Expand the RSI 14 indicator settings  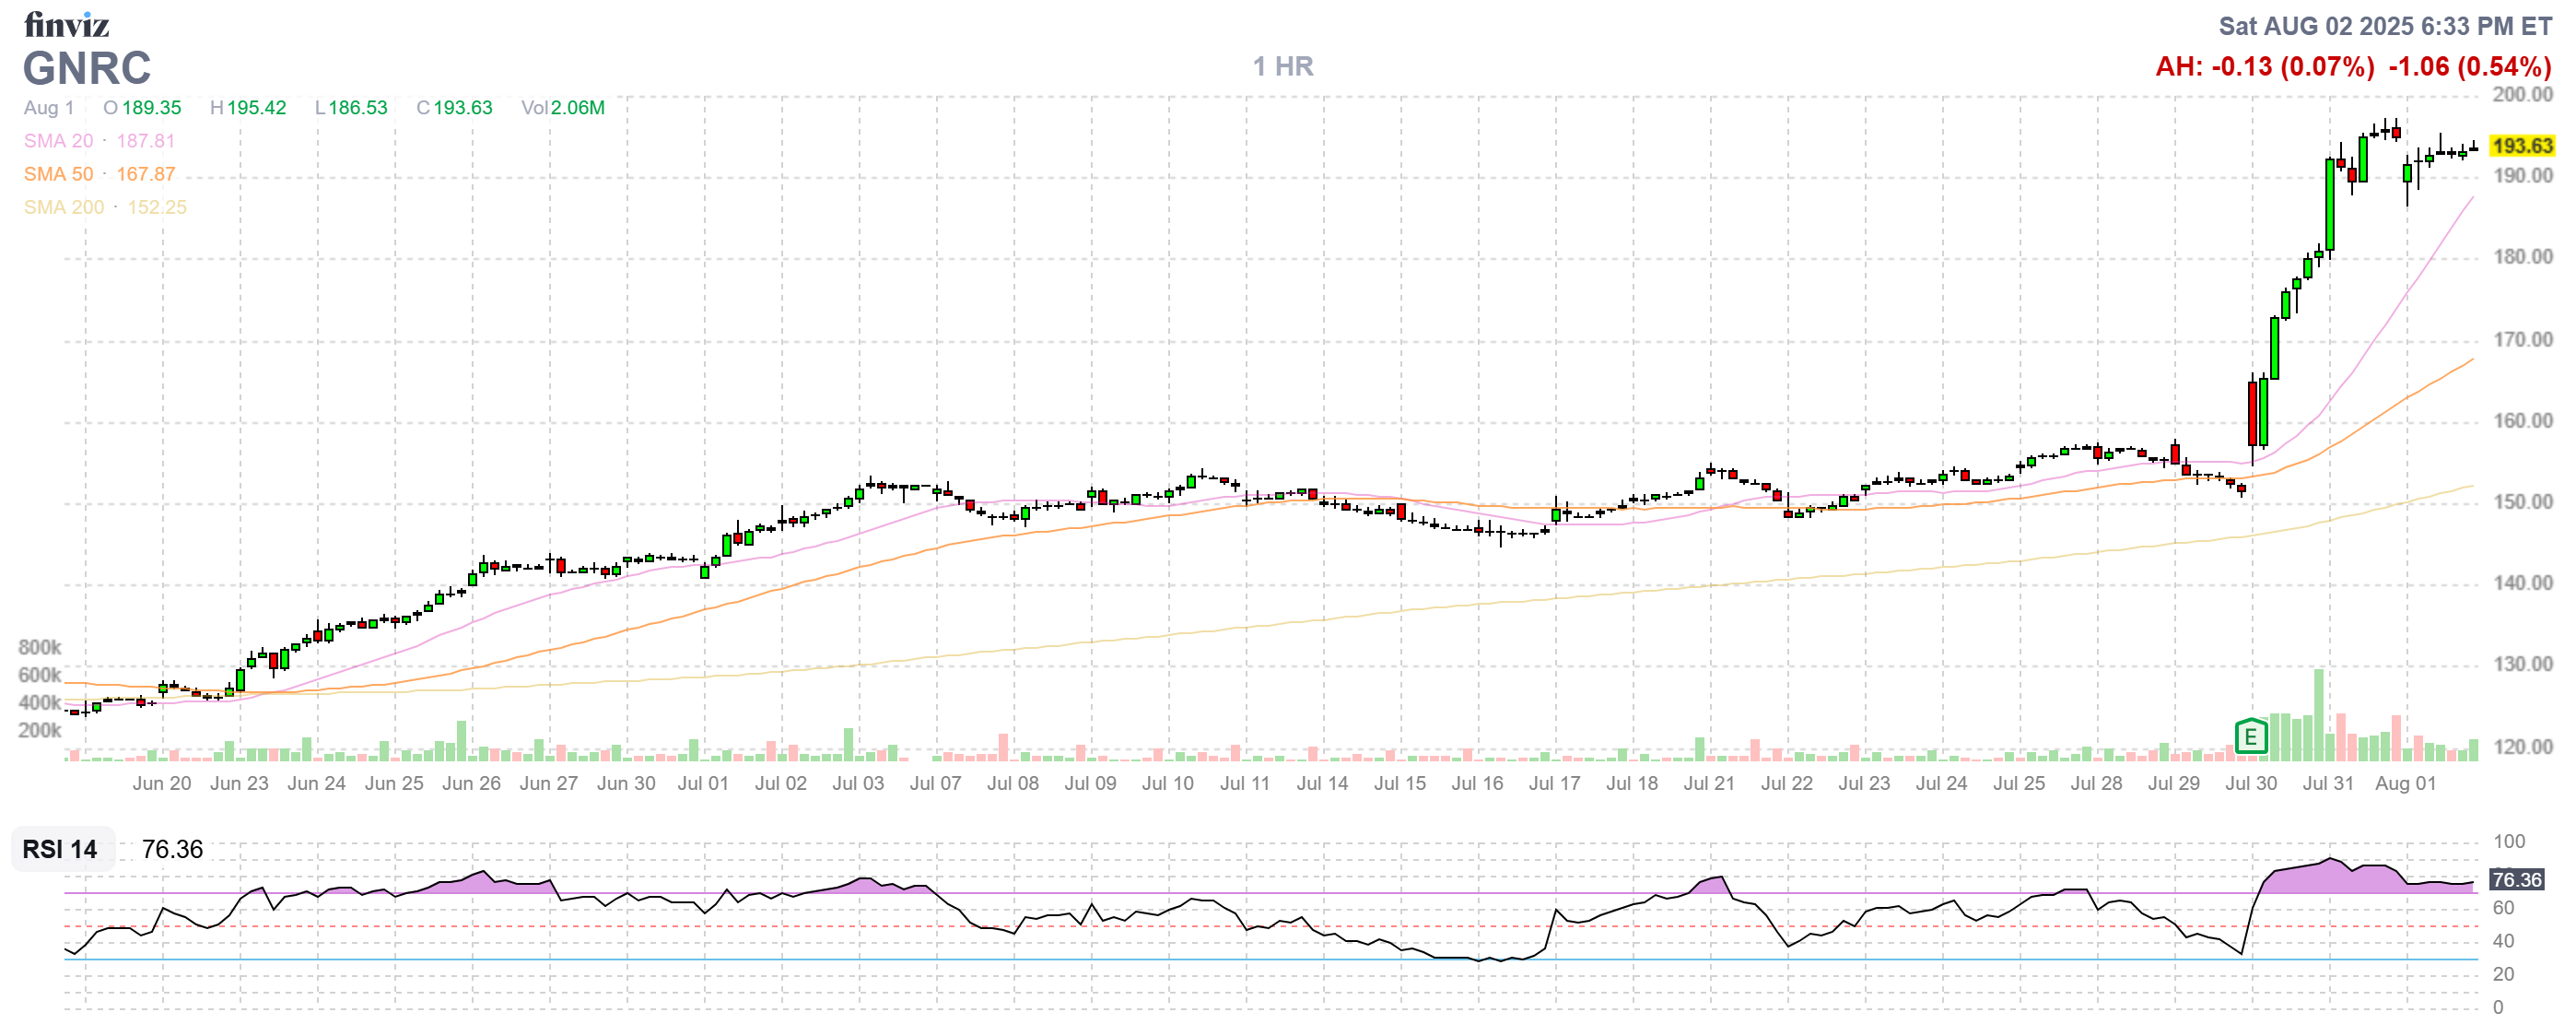58,851
